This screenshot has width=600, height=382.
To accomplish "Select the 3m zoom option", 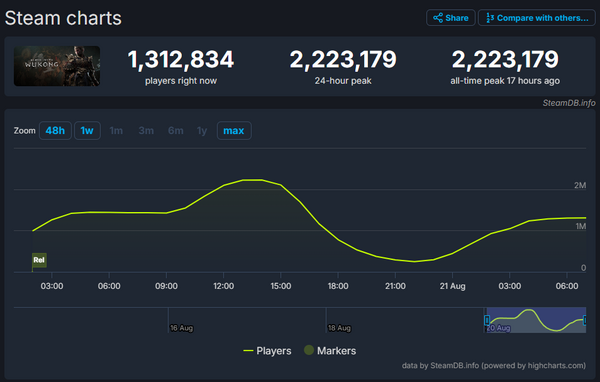I will coord(146,131).
